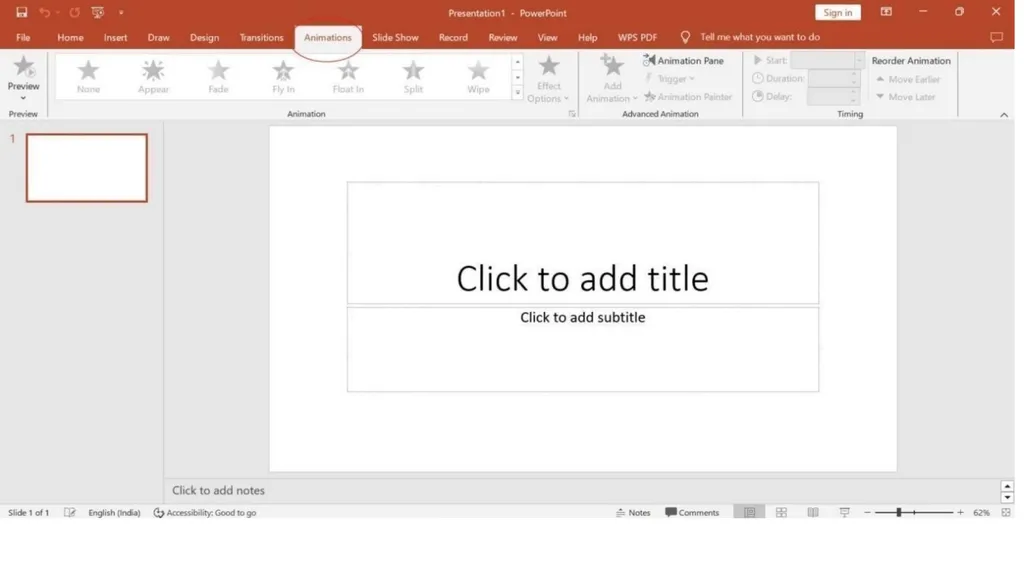Toggle the Notes pane from the status bar
The image size is (1024, 575).
point(633,513)
